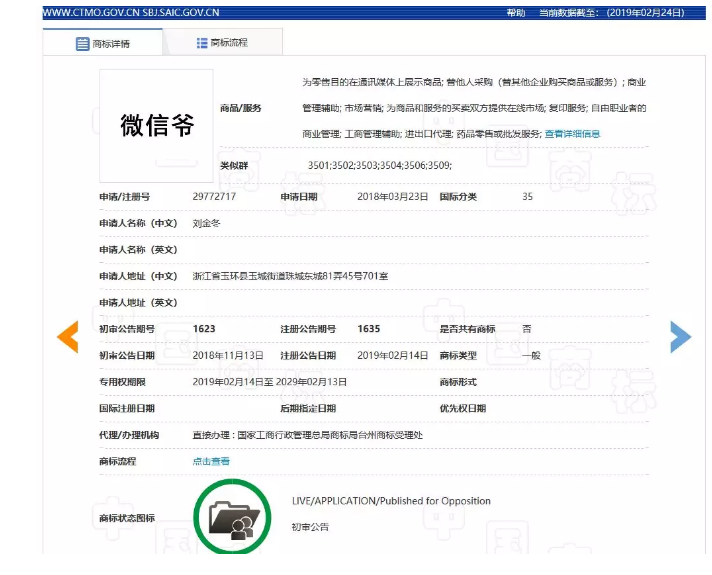The width and height of the screenshot is (712, 575).
Task: Go to next trademark with blue arrow
Action: 681,337
